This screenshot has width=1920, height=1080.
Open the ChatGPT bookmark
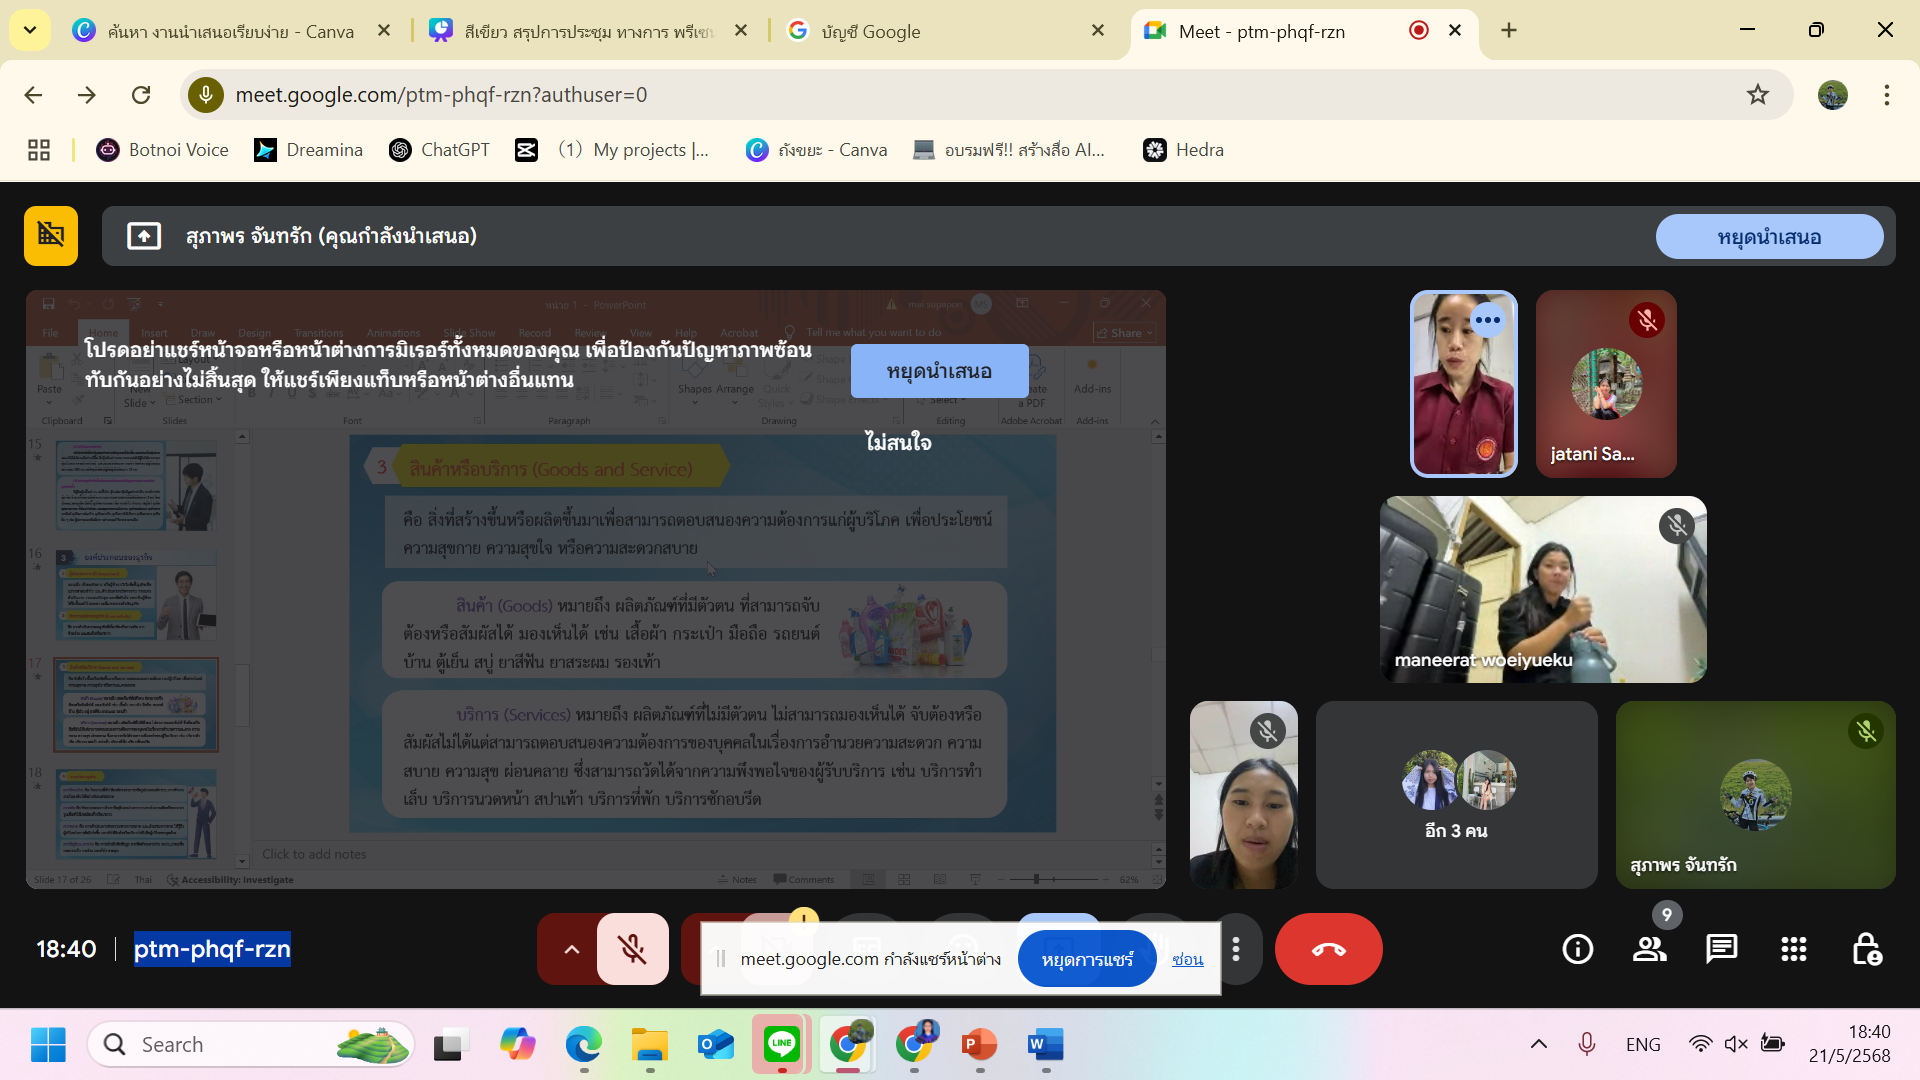[440, 150]
